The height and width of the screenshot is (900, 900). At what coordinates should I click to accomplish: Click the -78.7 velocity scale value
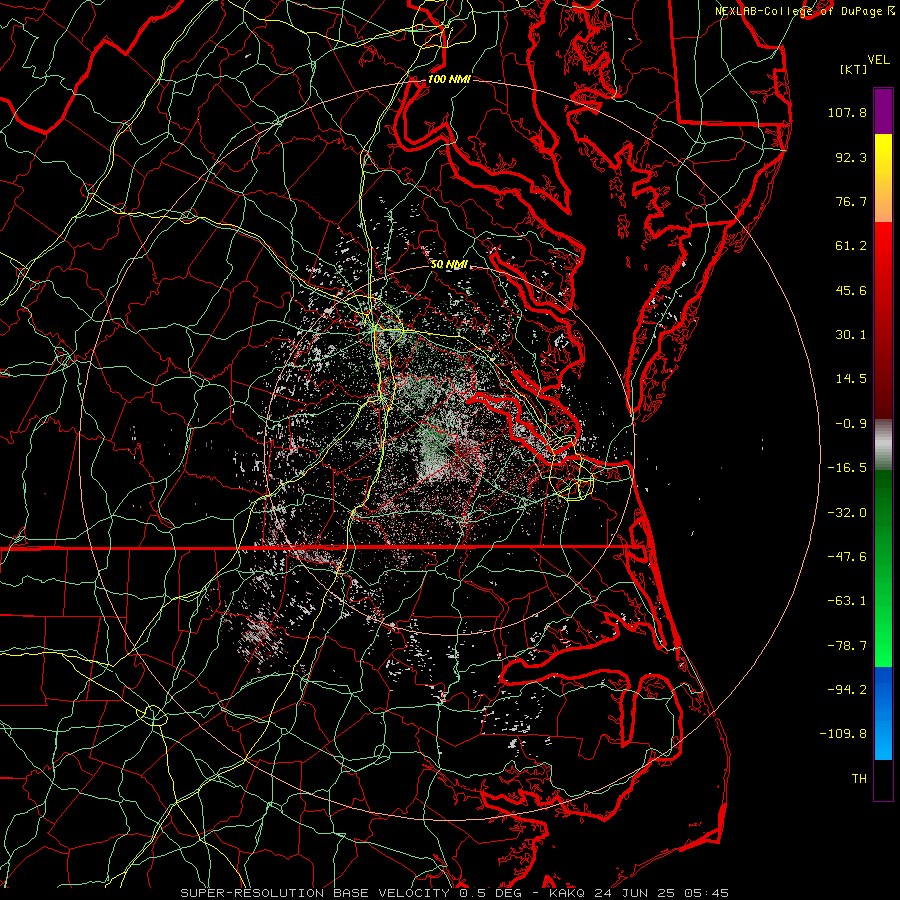click(847, 646)
